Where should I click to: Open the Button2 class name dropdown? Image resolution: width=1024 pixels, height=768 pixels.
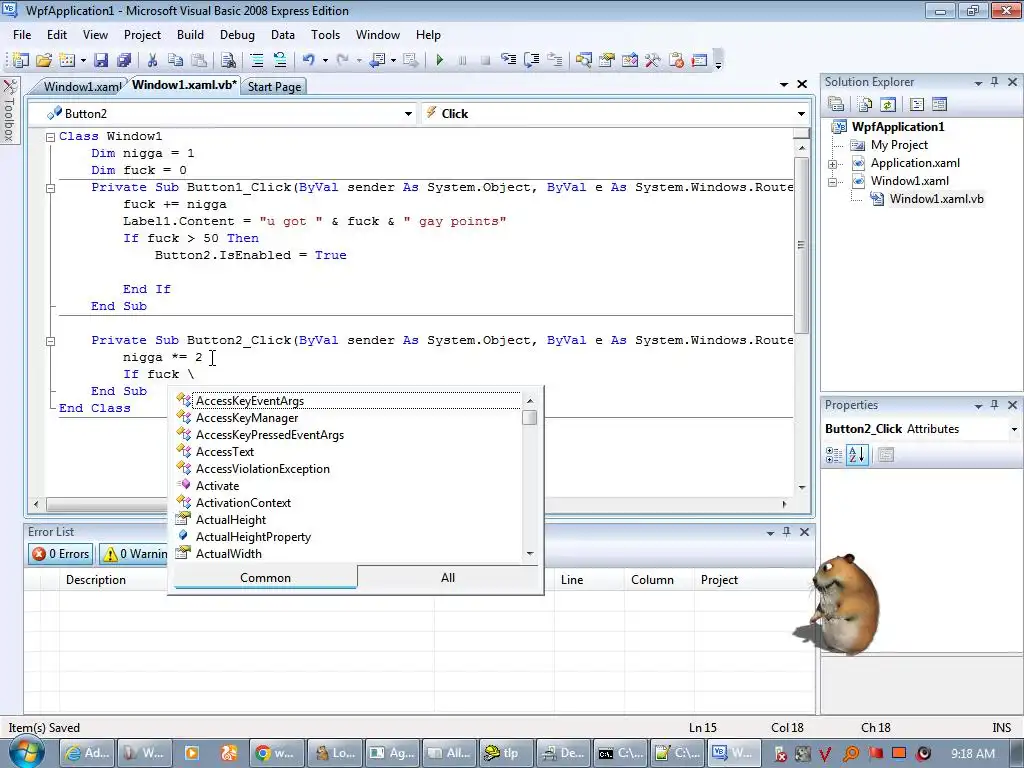pyautogui.click(x=408, y=114)
